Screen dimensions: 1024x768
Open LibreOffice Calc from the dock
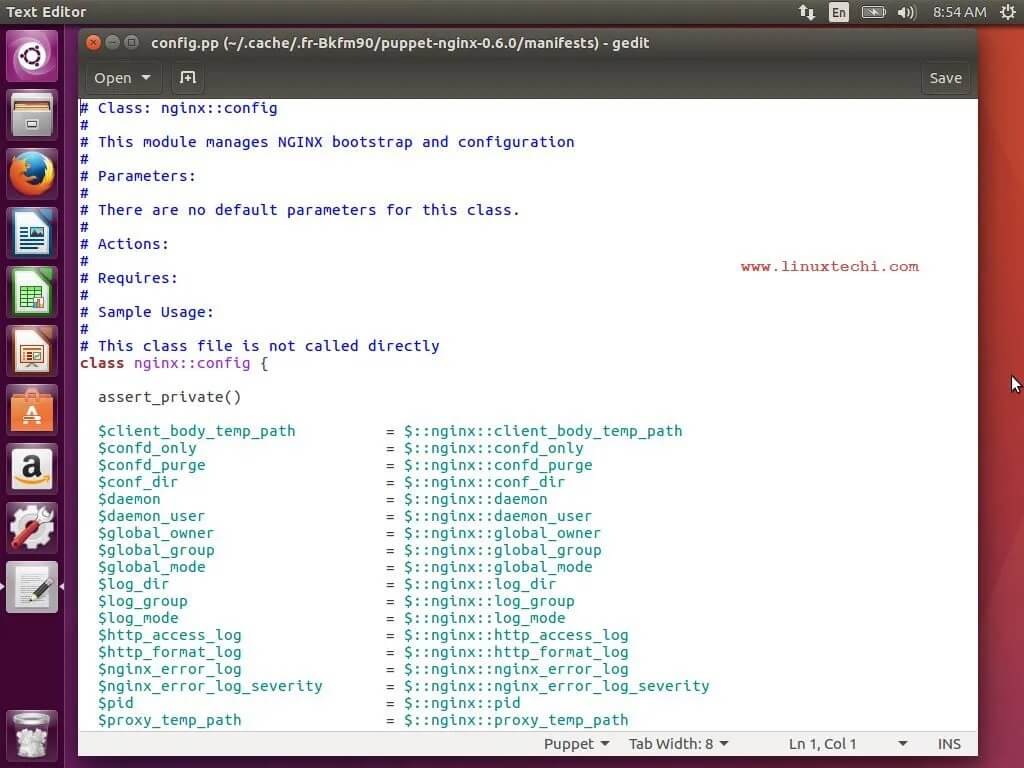[31, 292]
